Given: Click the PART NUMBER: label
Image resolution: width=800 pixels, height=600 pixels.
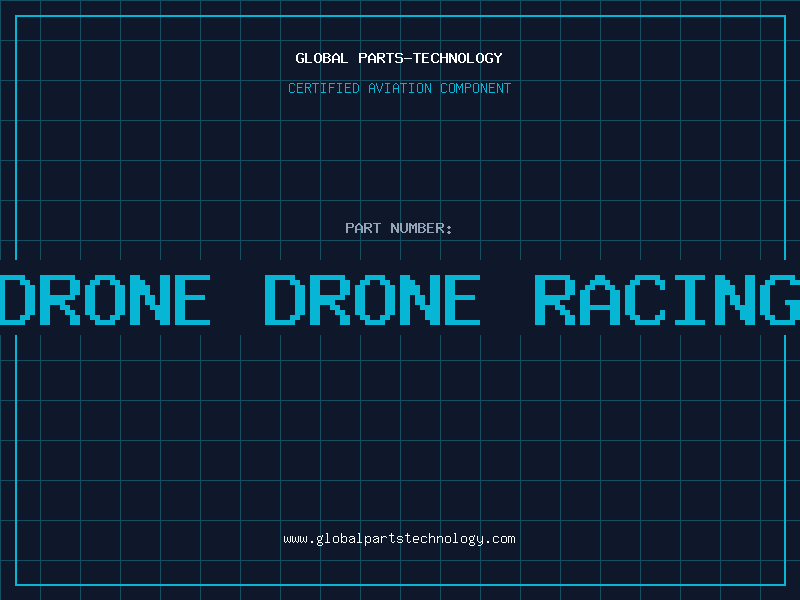Looking at the screenshot, I should click(x=399, y=228).
